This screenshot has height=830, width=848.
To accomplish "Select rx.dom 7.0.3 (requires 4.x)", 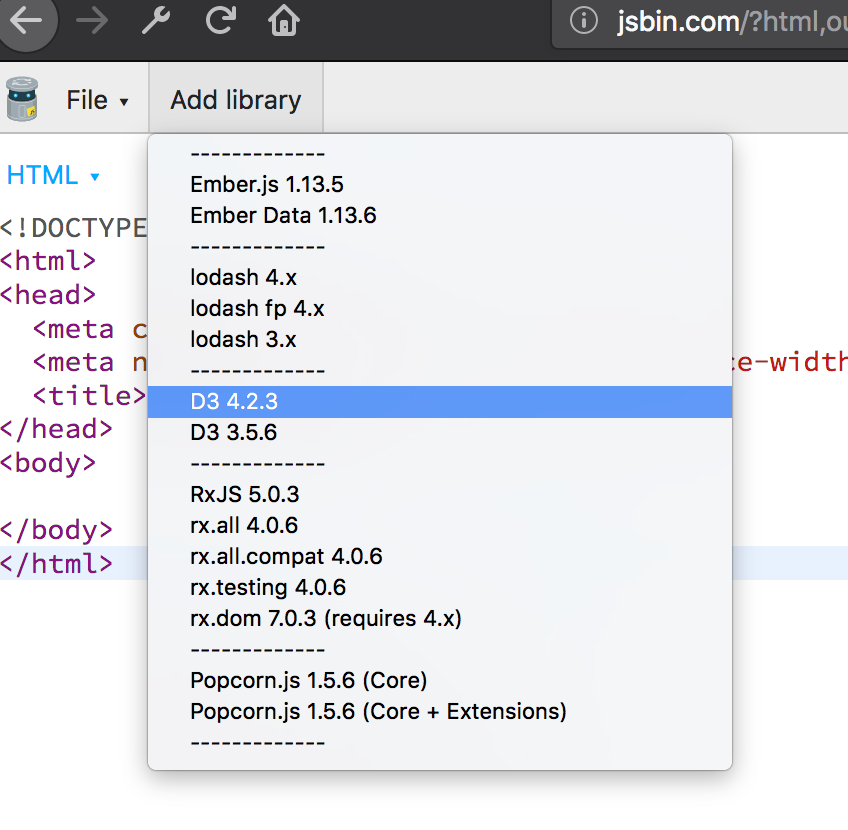I will click(440, 619).
